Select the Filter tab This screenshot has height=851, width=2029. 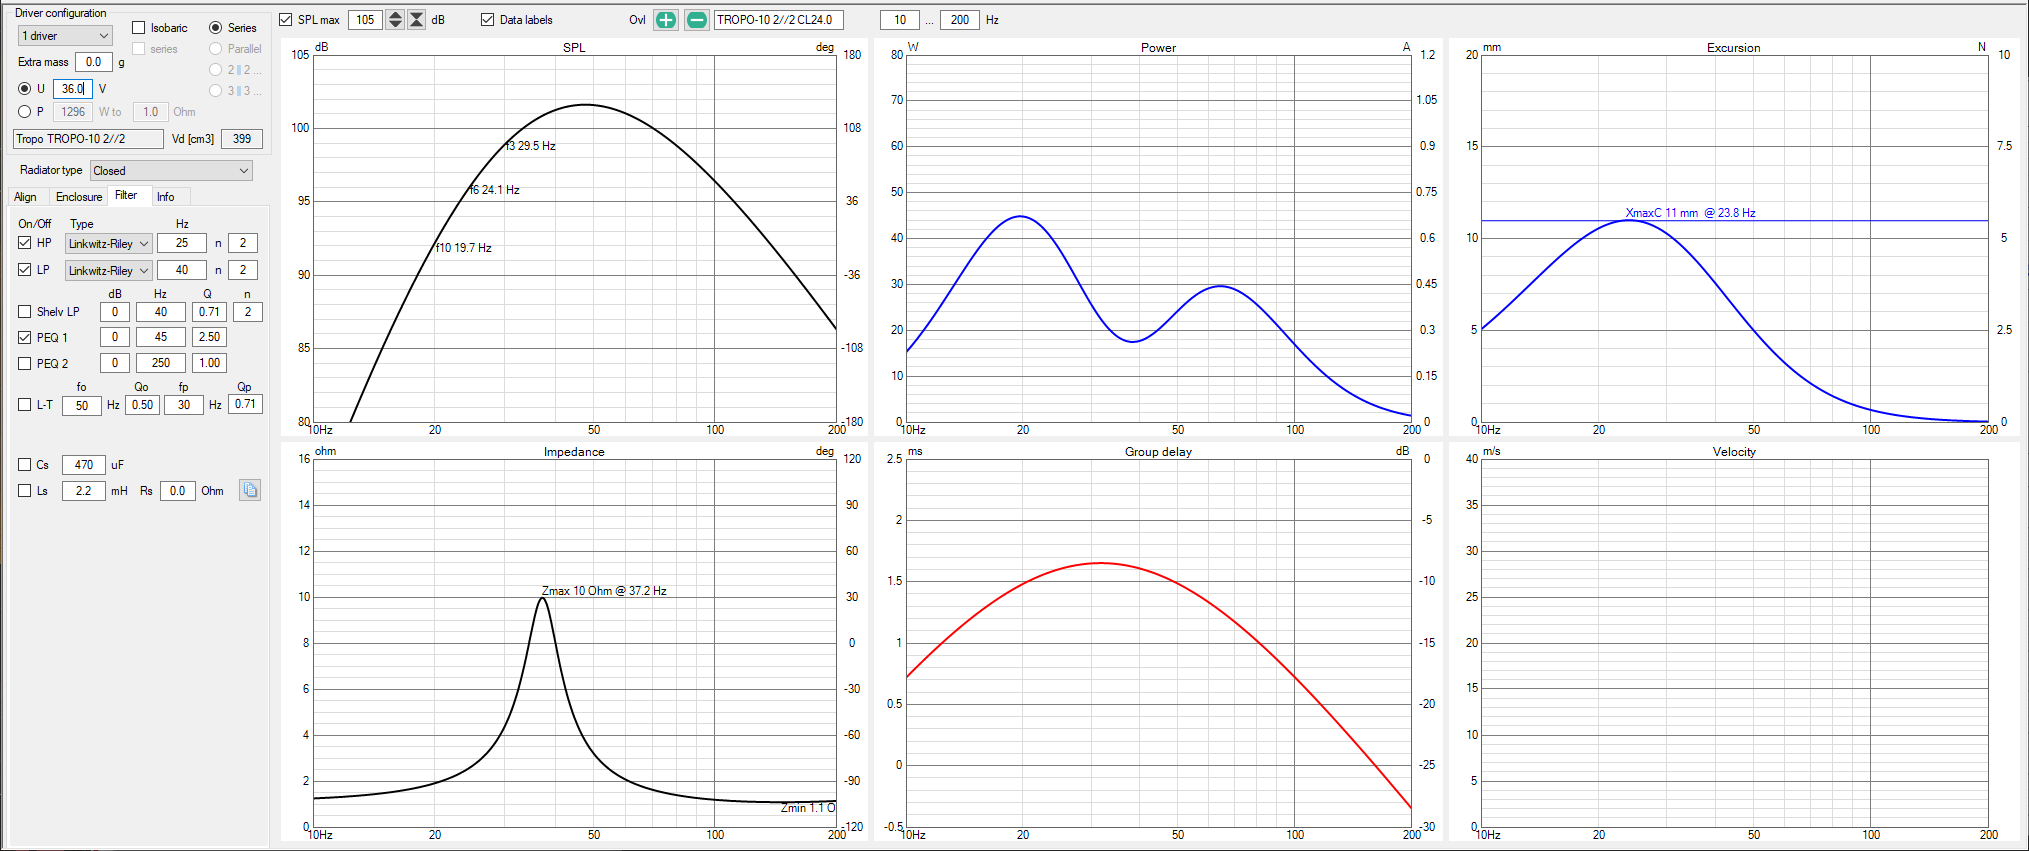tap(127, 196)
